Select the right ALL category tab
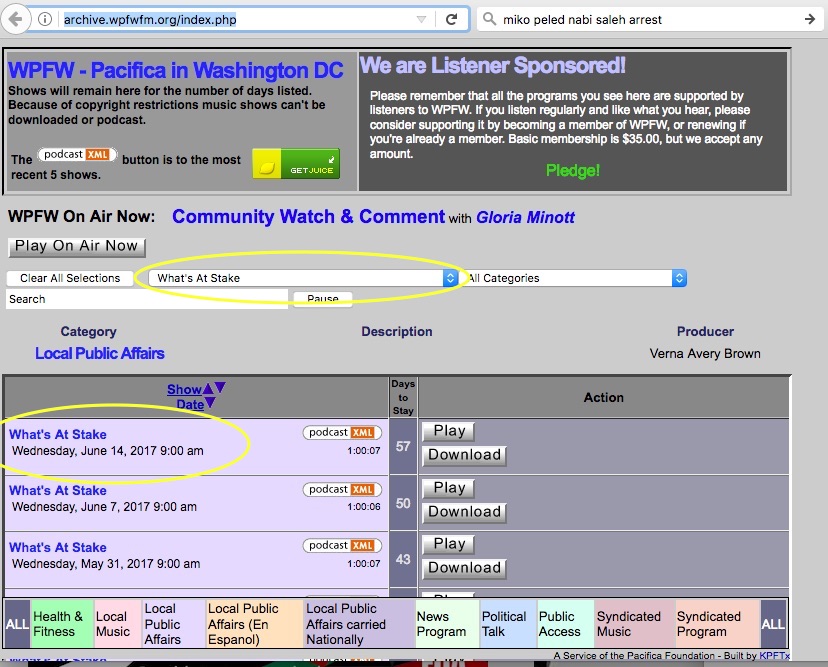 pyautogui.click(x=773, y=624)
